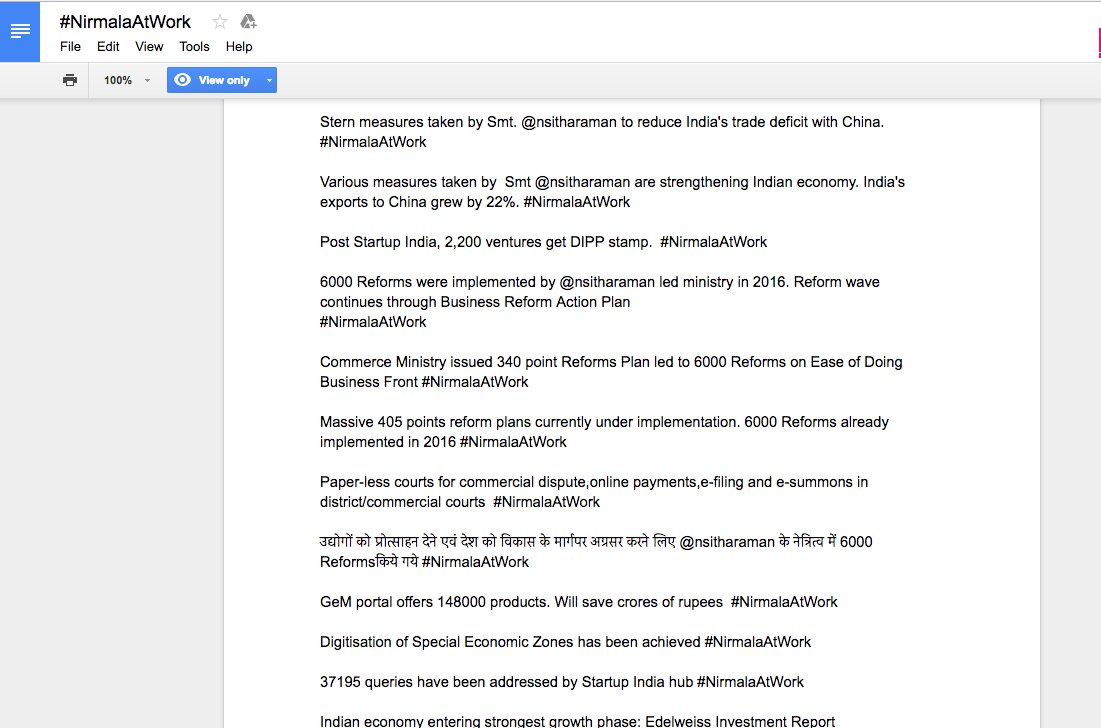Click the add to Drive icon
1101x728 pixels.
249,22
